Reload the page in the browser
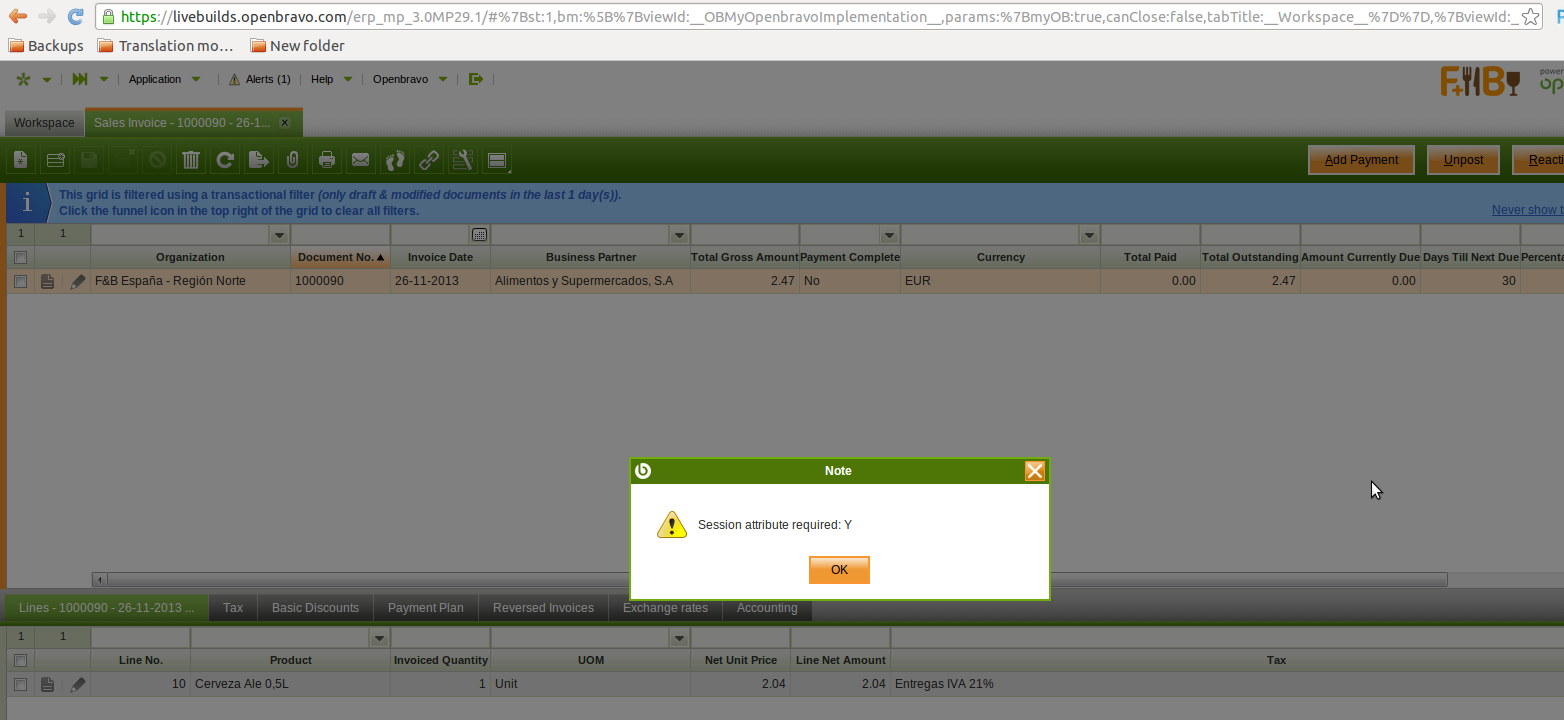Screen dimensions: 1564x720 point(75,17)
